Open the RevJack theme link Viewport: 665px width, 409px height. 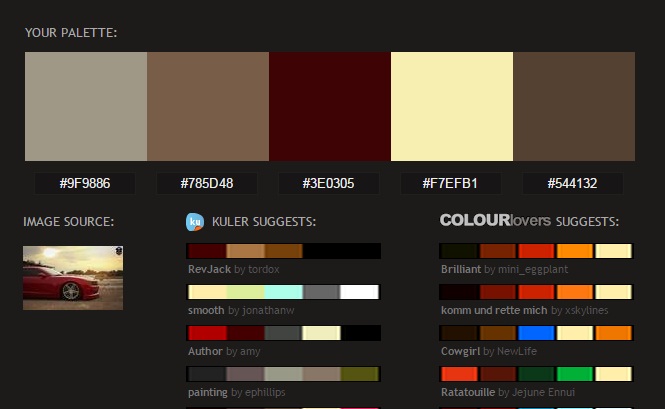point(210,269)
